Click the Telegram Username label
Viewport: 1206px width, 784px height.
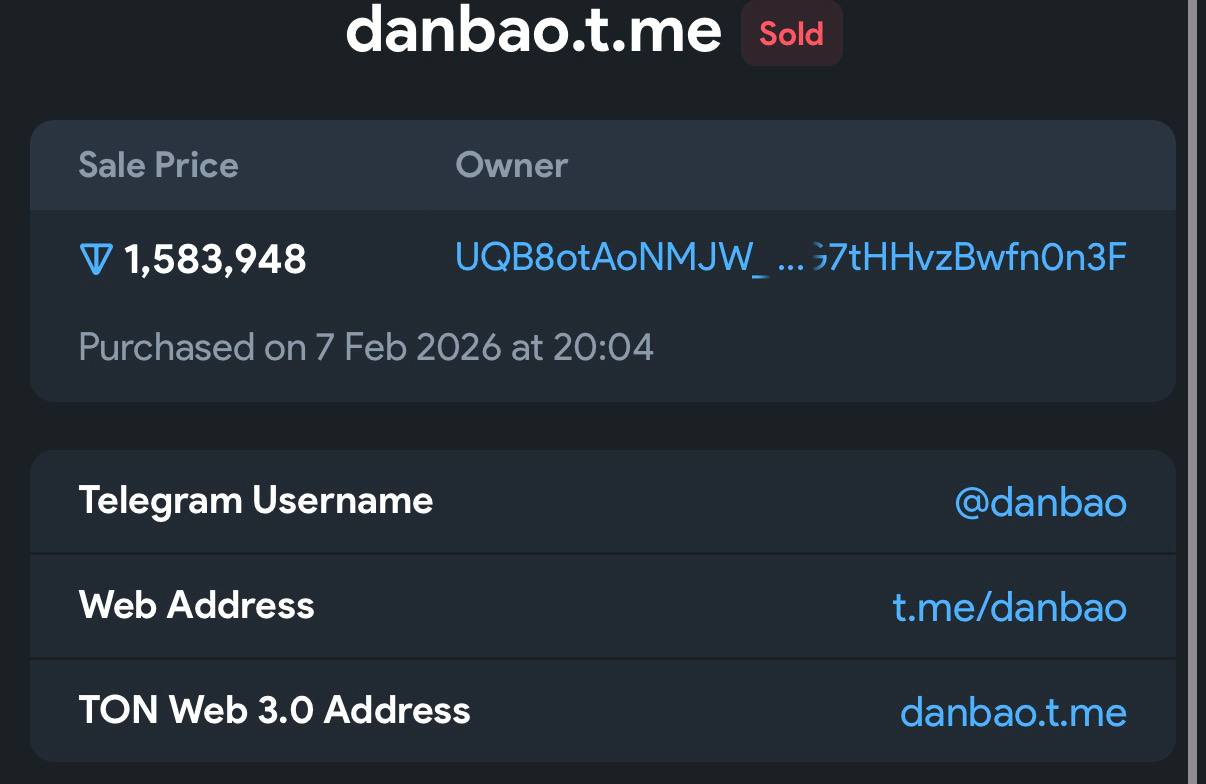(x=255, y=500)
